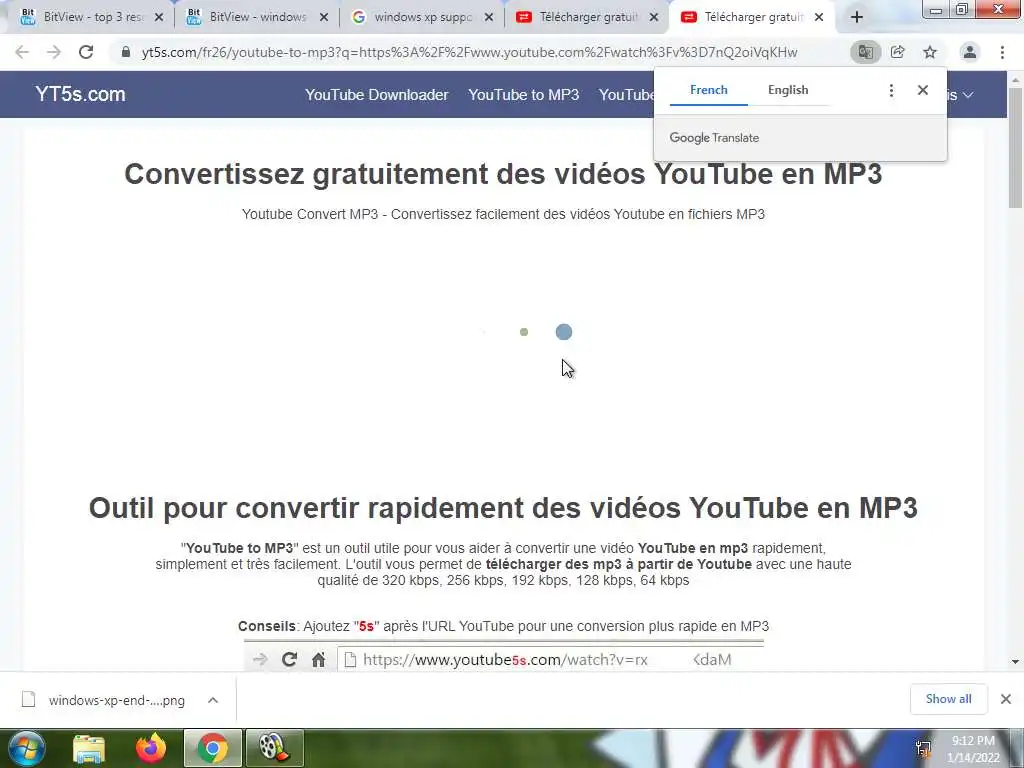Open the Chrome profile avatar icon
The image size is (1024, 768).
[x=970, y=52]
